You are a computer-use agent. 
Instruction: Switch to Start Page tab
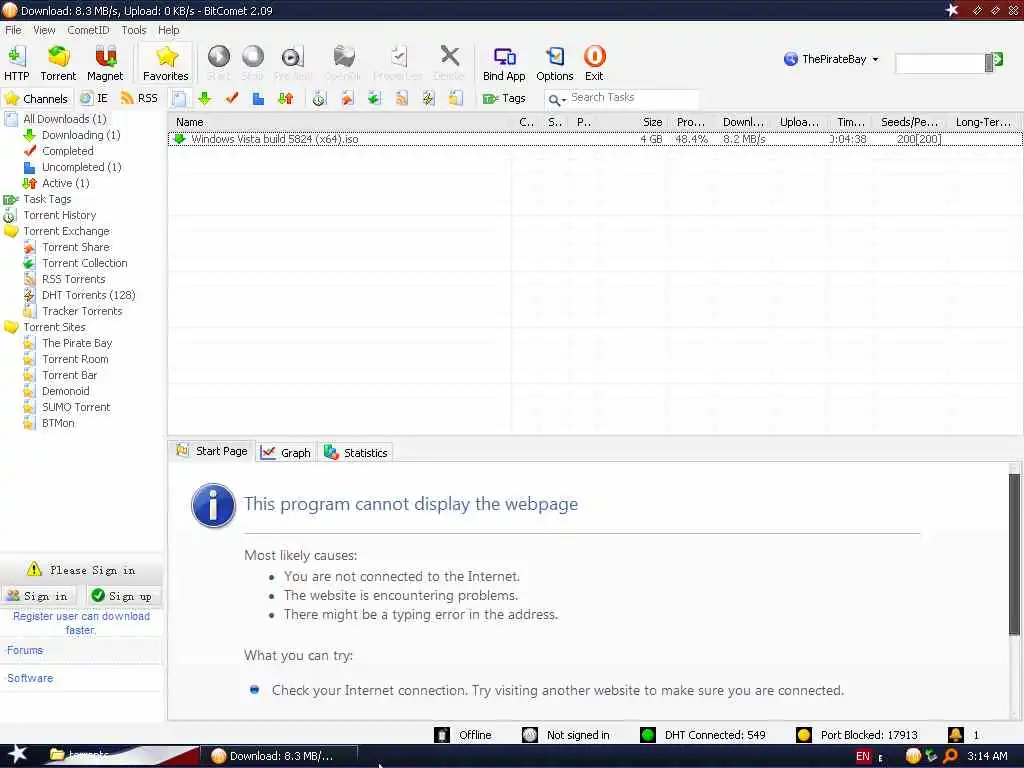(212, 451)
